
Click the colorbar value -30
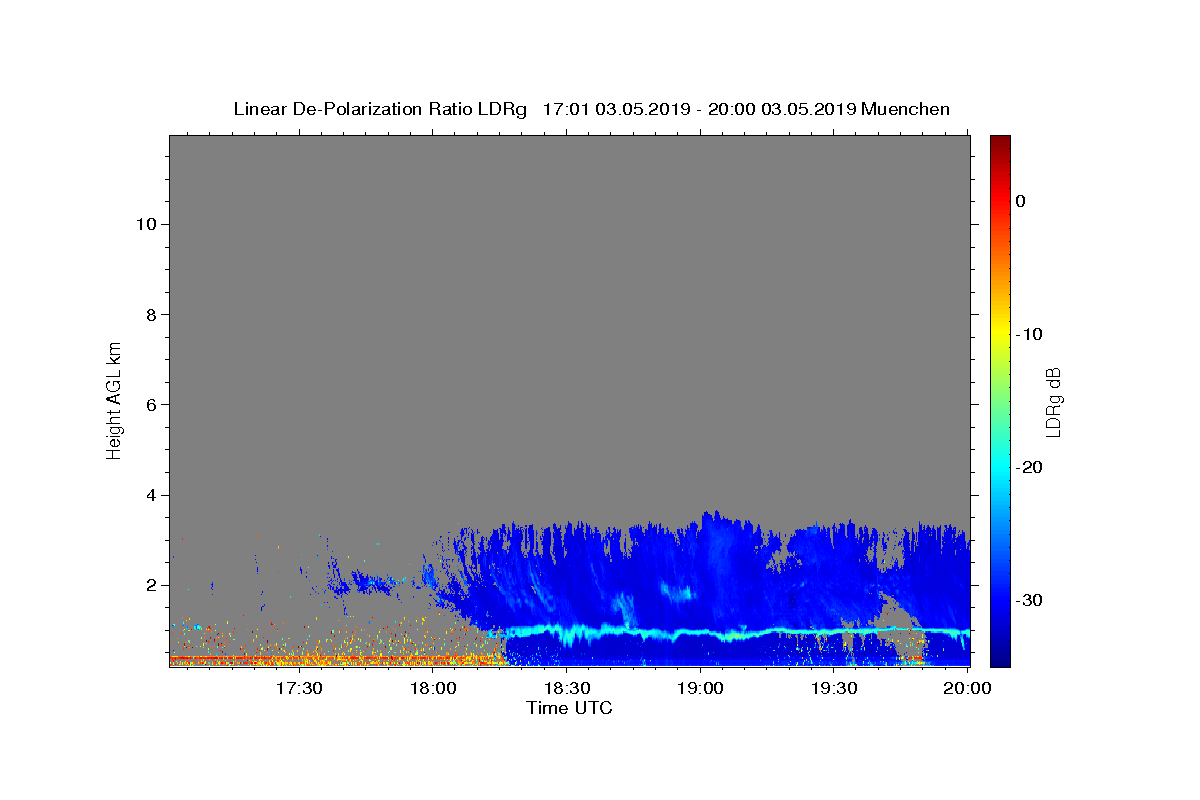pyautogui.click(x=1029, y=600)
